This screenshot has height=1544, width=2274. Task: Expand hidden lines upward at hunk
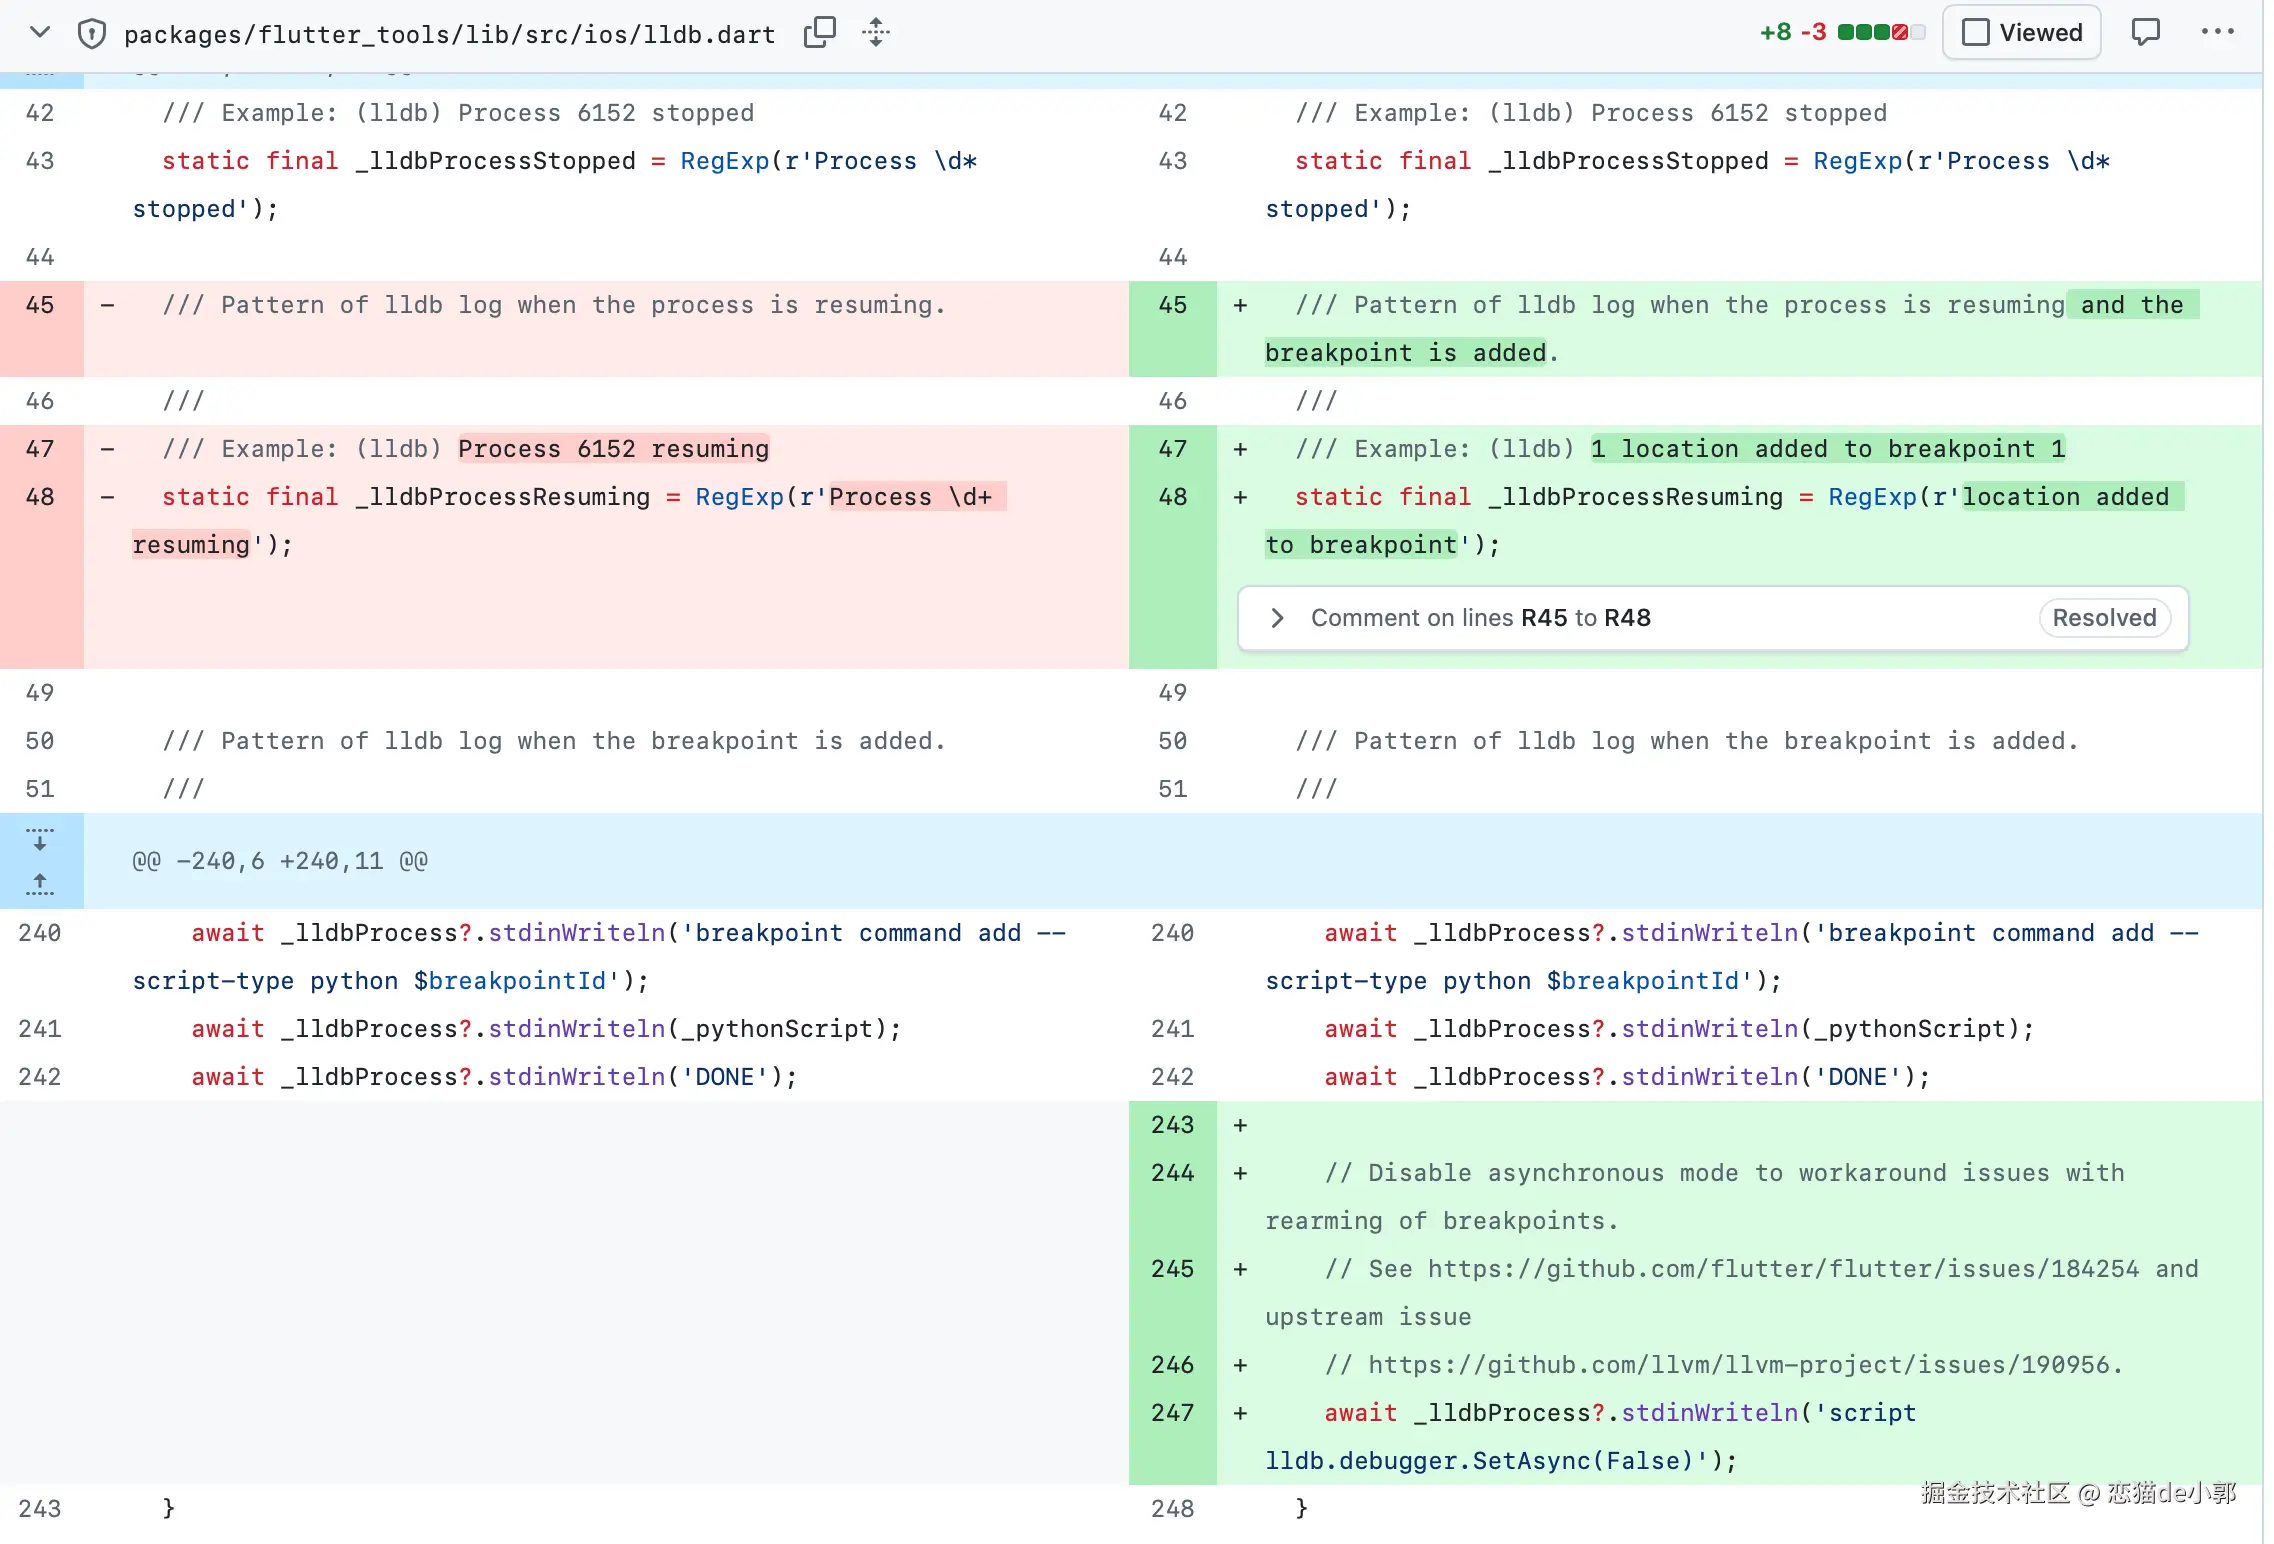(40, 883)
